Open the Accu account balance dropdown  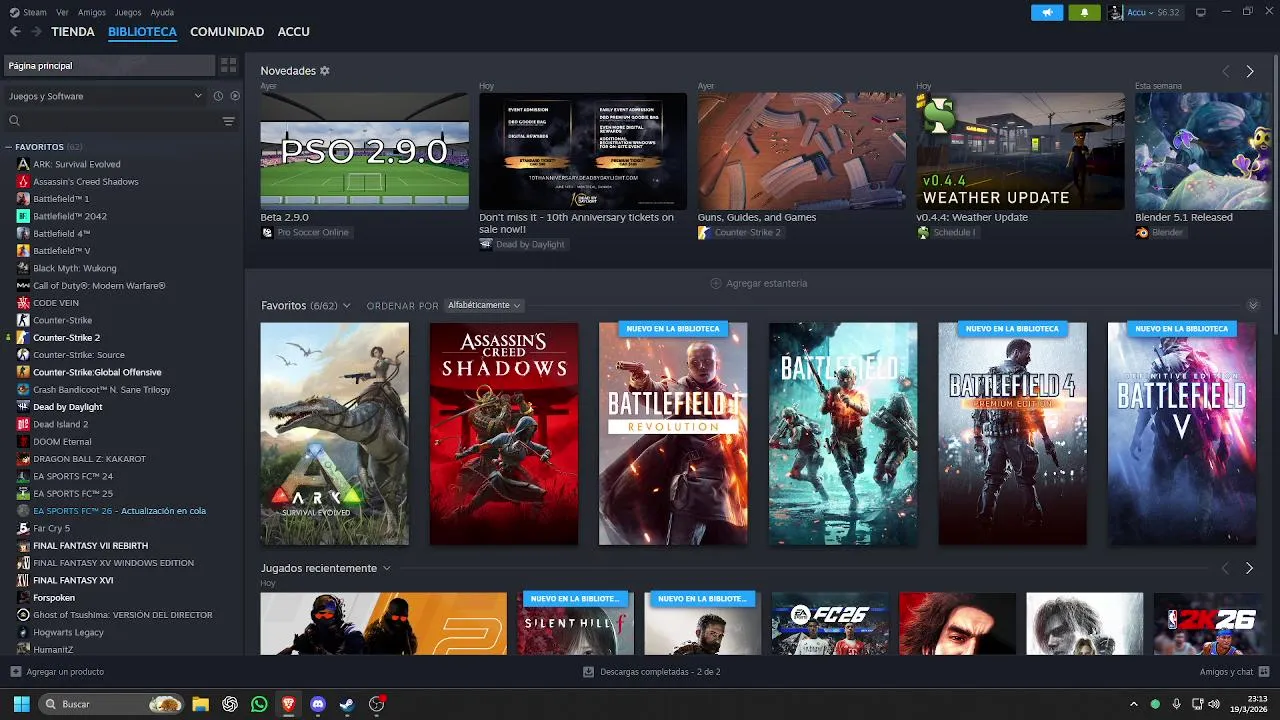pyautogui.click(x=1153, y=12)
